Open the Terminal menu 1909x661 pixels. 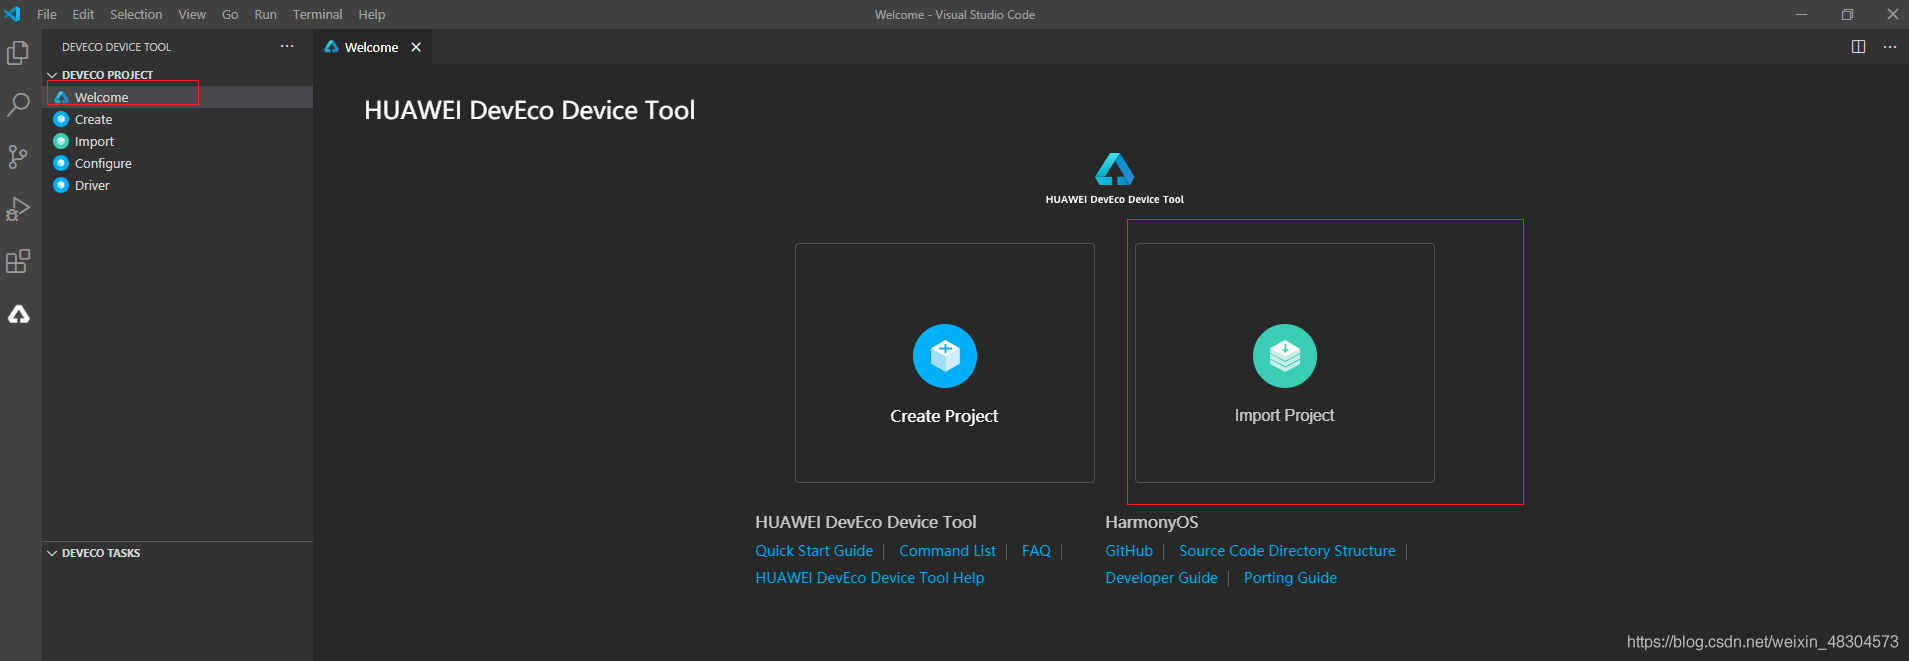click(317, 14)
